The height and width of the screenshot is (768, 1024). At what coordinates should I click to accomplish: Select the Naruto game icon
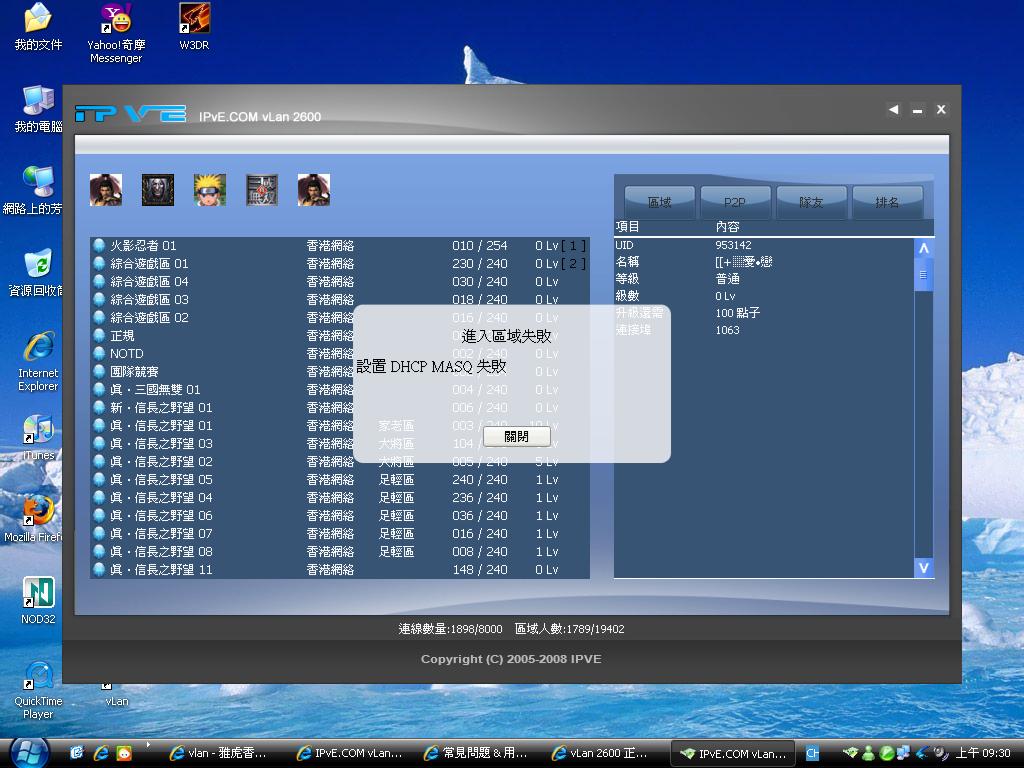click(210, 189)
